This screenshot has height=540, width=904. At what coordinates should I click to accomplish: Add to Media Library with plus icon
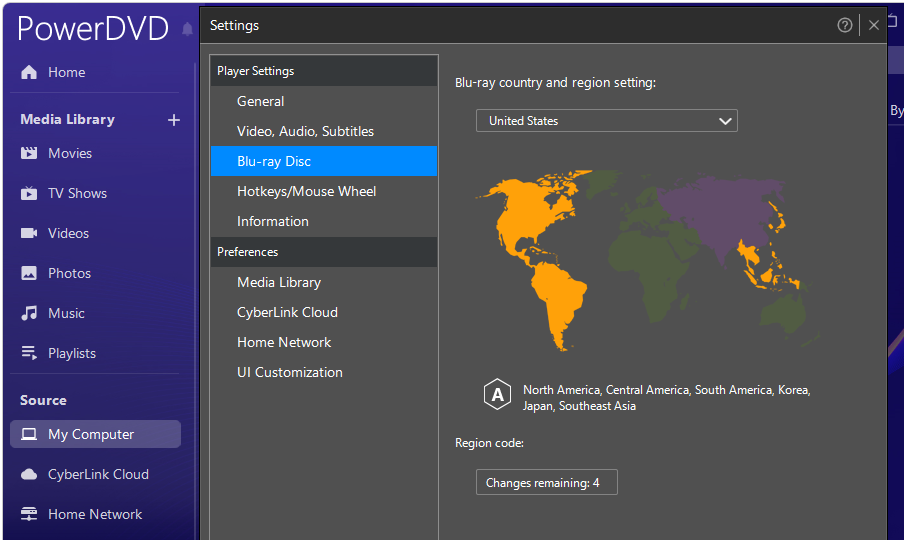(174, 120)
